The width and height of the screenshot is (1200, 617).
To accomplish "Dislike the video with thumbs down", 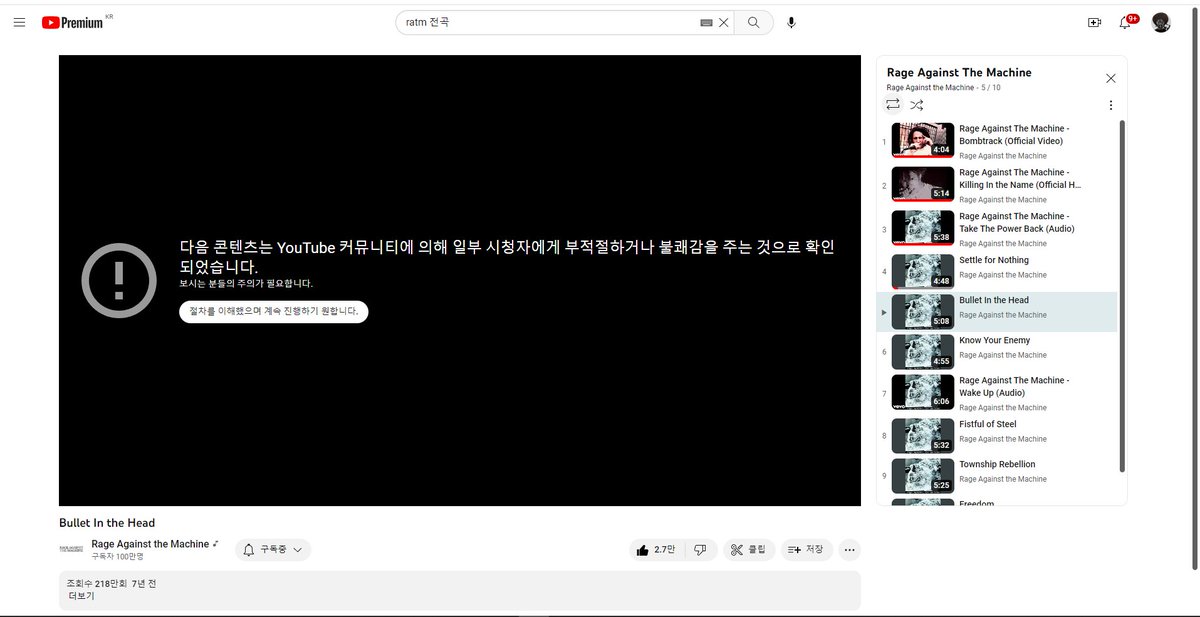I will click(x=700, y=550).
